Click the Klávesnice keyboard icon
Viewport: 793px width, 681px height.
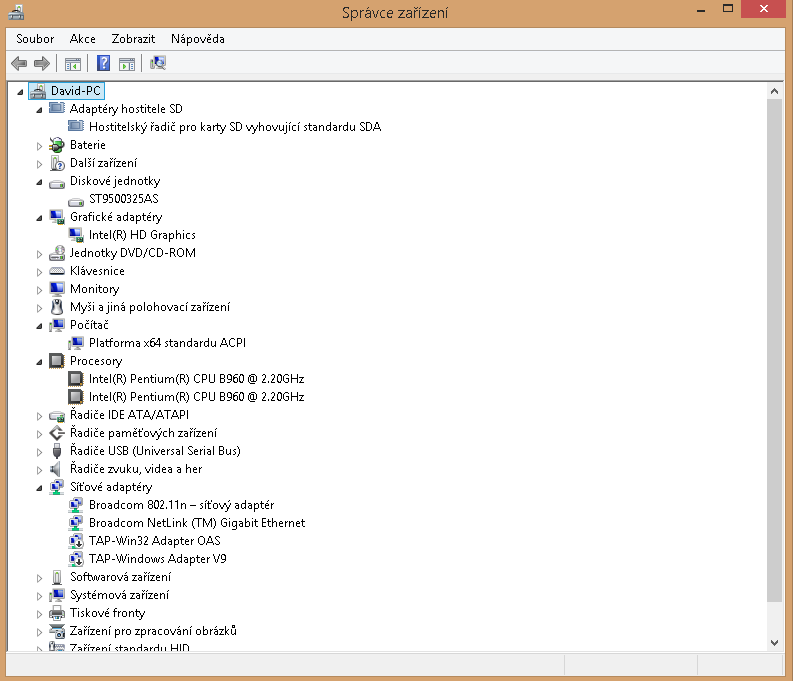[57, 271]
